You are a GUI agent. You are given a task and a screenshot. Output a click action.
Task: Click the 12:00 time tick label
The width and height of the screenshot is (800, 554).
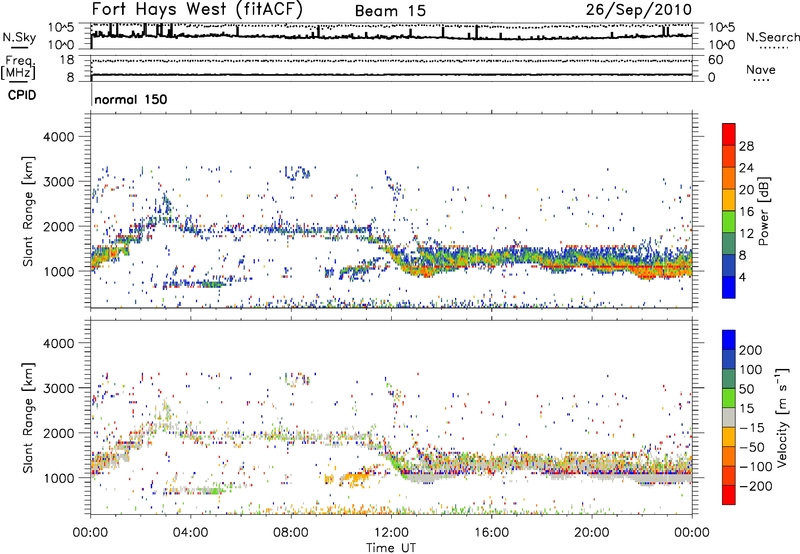[391, 533]
